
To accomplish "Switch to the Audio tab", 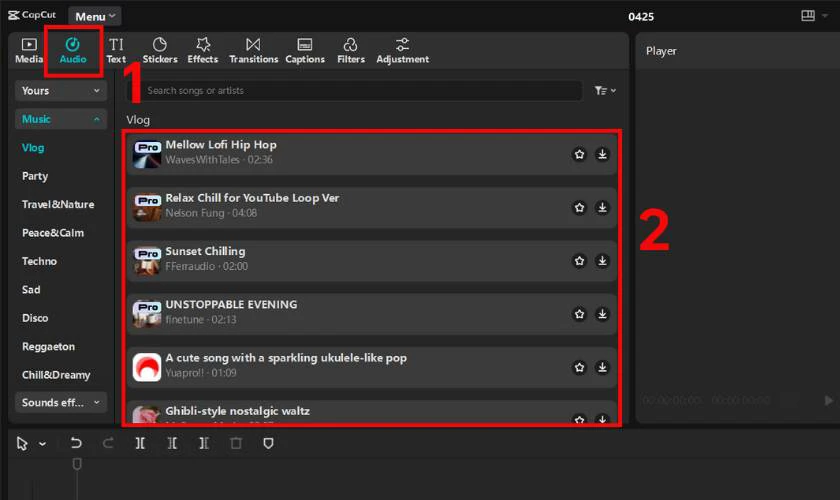I will pos(73,51).
